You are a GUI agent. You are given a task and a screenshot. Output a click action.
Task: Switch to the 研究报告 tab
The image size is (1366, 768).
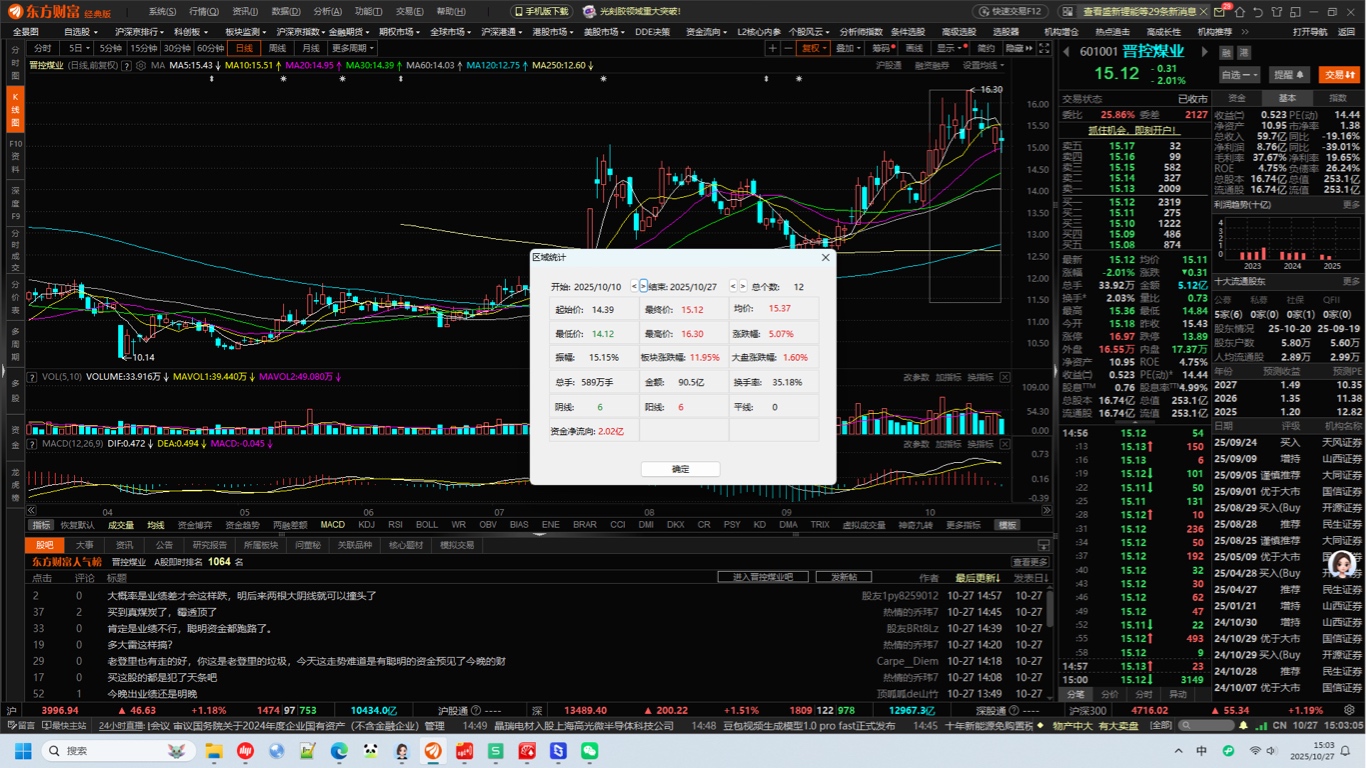click(210, 545)
